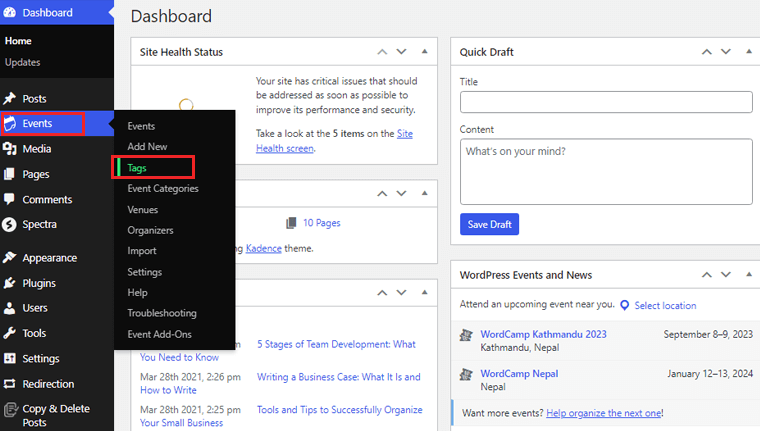Open Updates under Dashboard

pyautogui.click(x=22, y=63)
